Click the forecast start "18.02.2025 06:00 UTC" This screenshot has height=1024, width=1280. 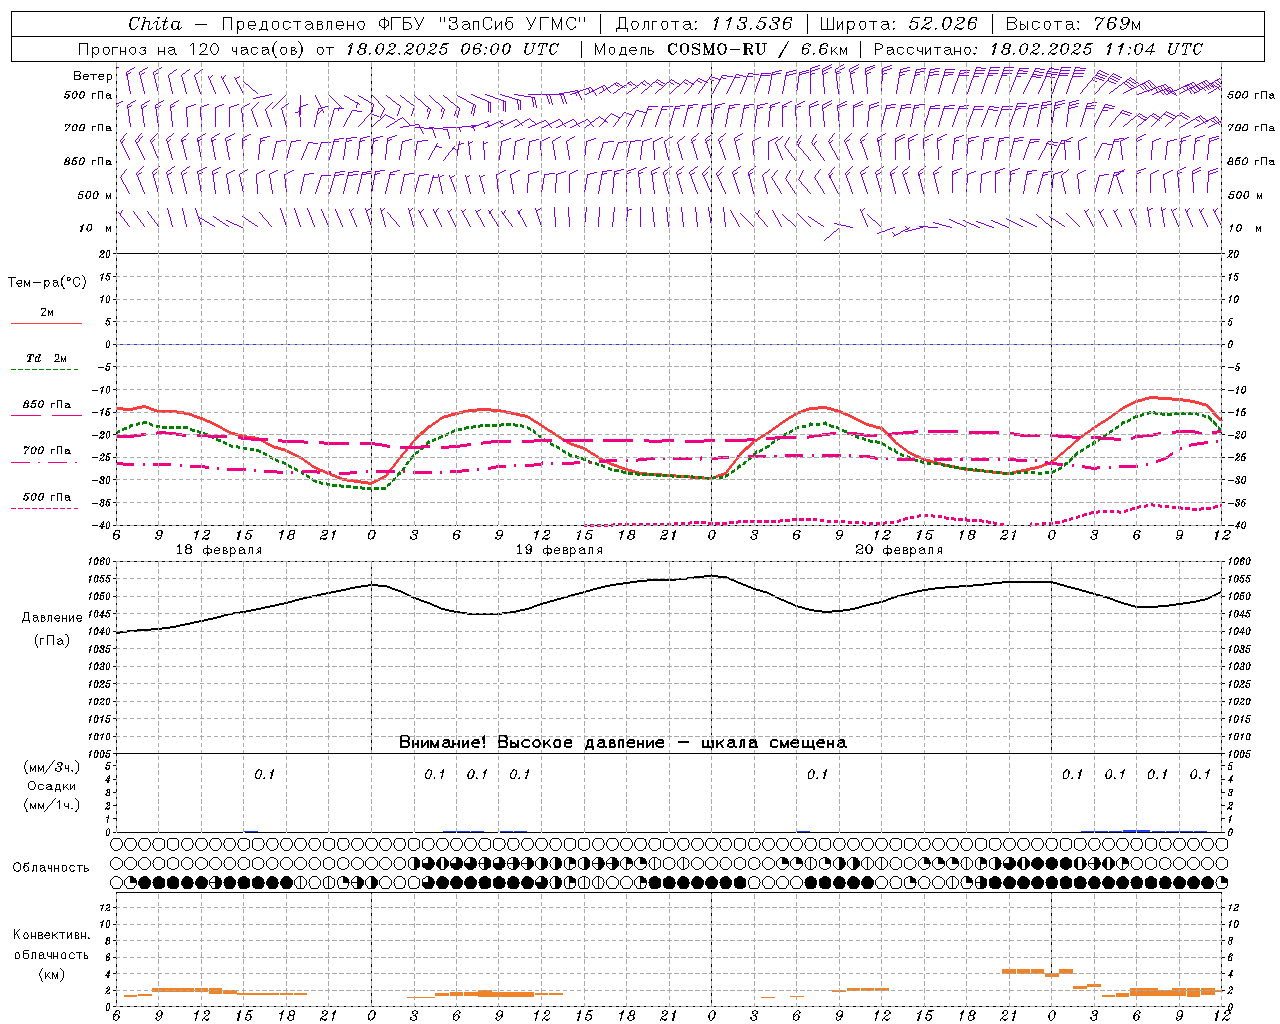pyautogui.click(x=452, y=49)
